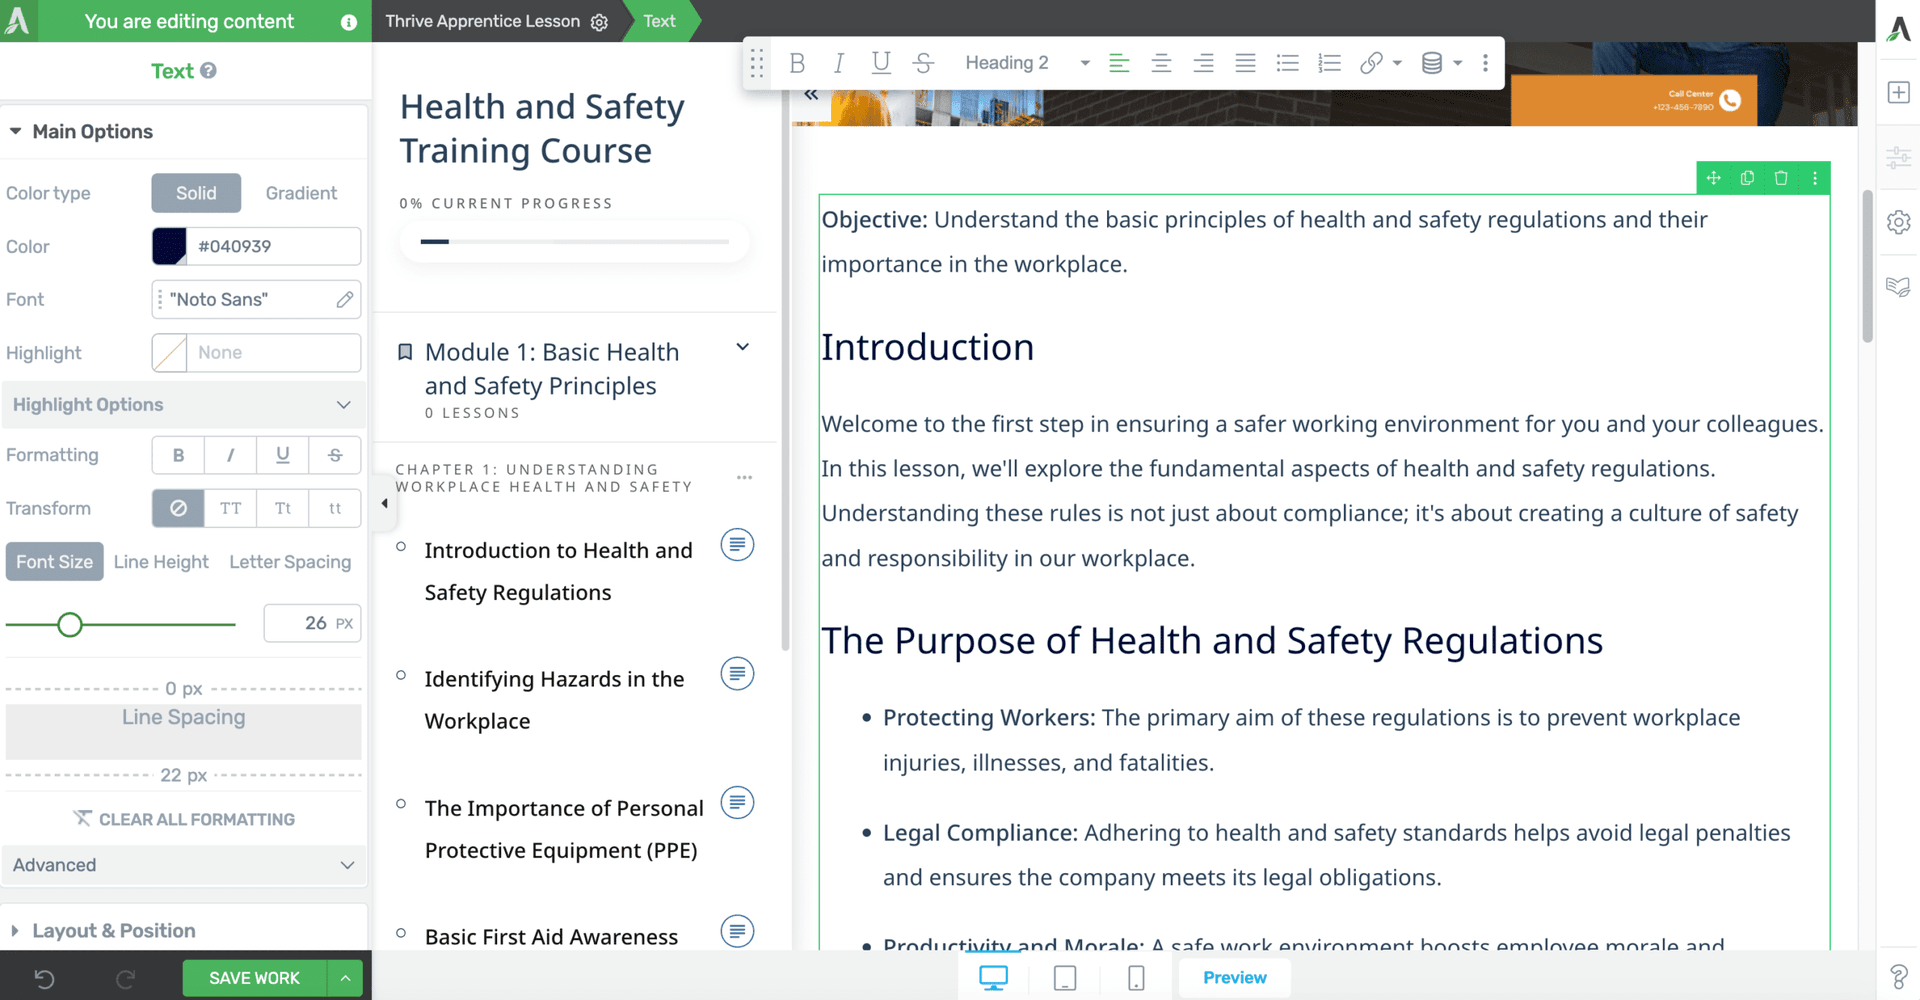Insert a hyperlink using the link icon
Image resolution: width=1920 pixels, height=1000 pixels.
click(x=1371, y=62)
